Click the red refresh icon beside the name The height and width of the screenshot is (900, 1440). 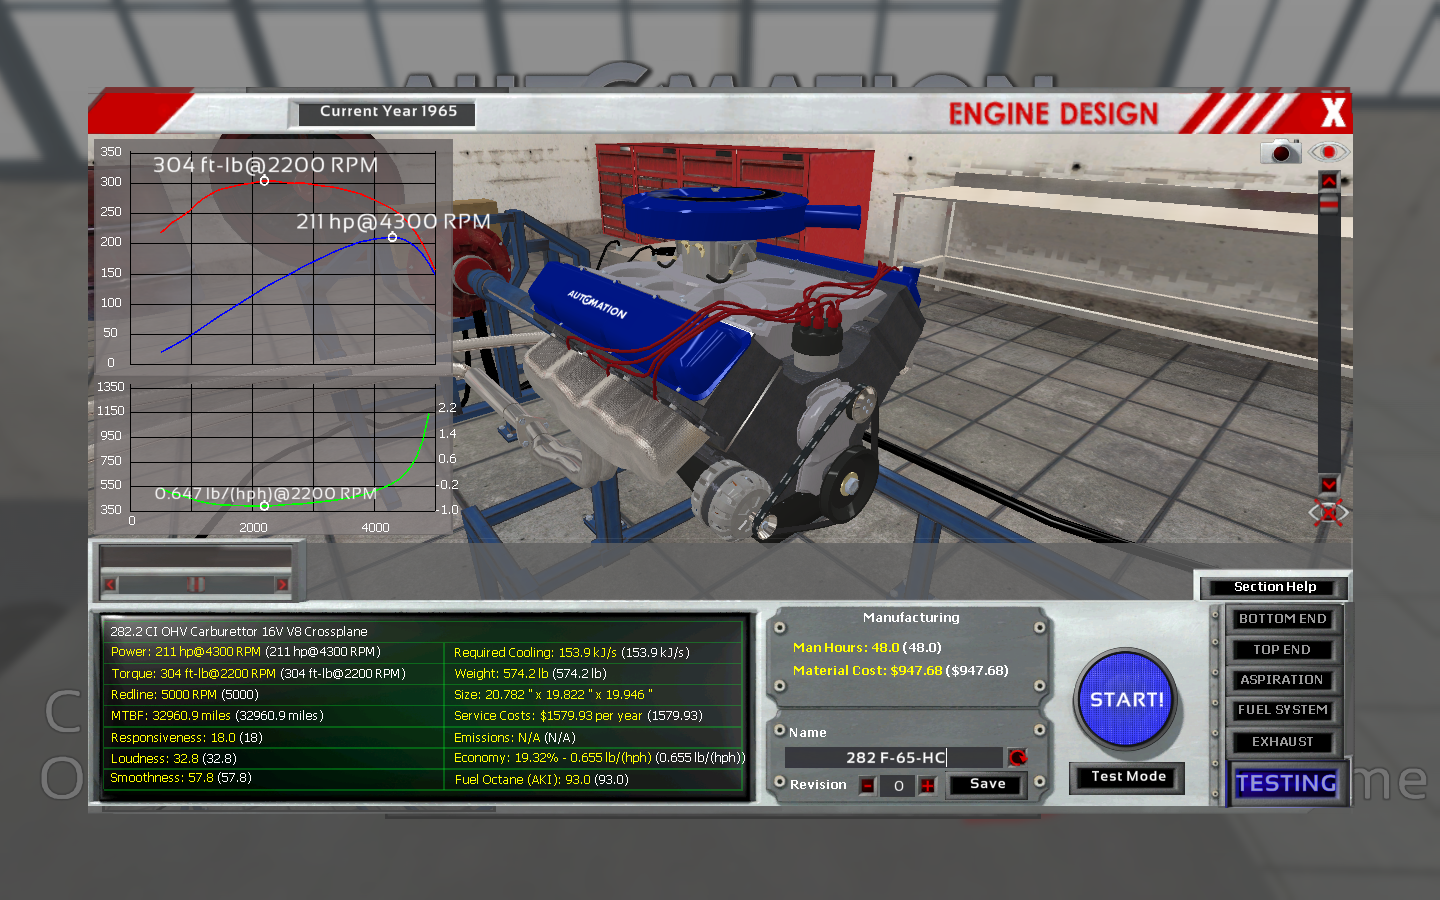tap(1017, 758)
